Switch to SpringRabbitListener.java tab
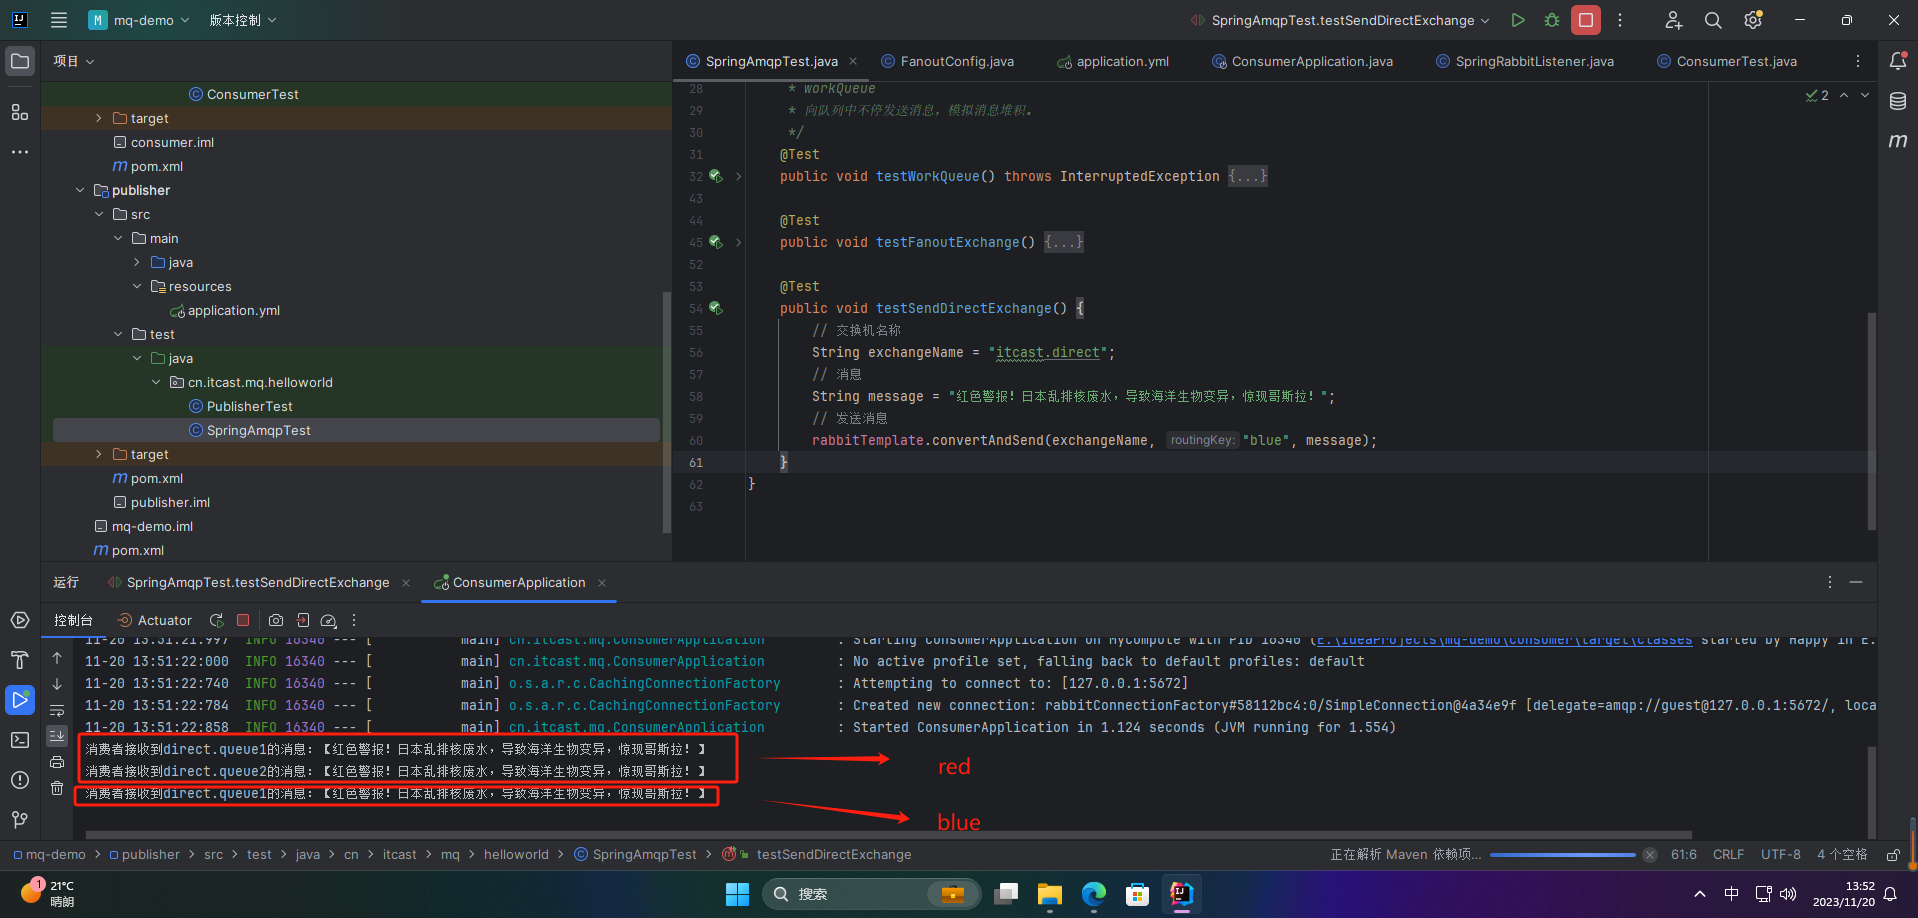 [1525, 61]
